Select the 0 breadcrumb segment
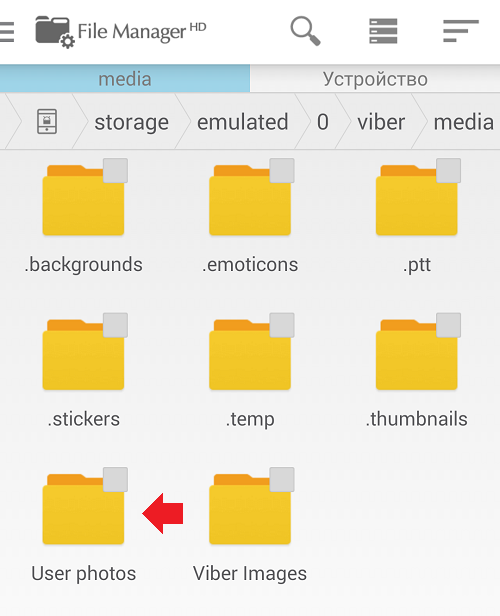The width and height of the screenshot is (500, 616). tap(322, 122)
